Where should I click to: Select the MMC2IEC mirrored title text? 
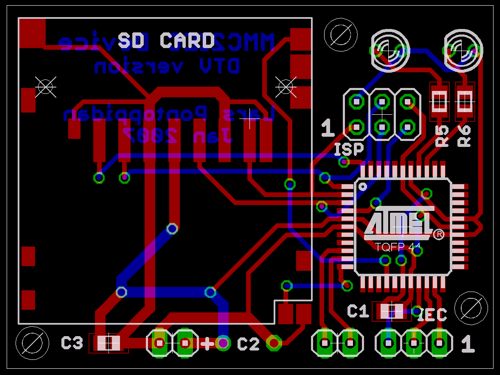point(222,42)
